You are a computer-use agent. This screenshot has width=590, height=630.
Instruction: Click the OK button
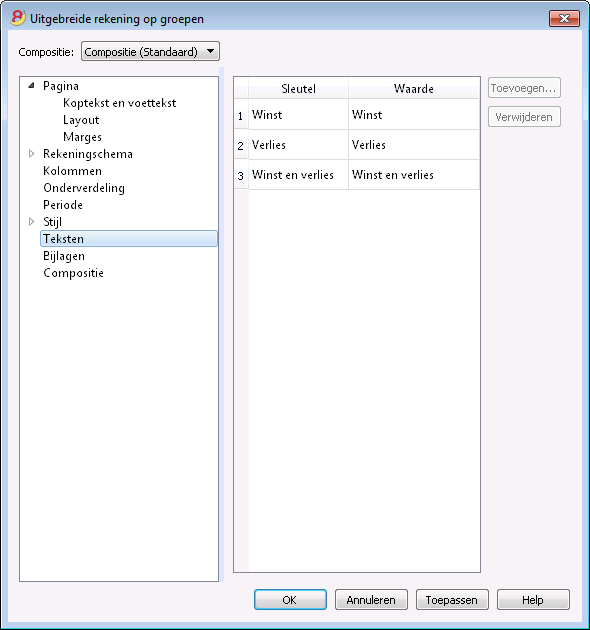click(x=290, y=599)
